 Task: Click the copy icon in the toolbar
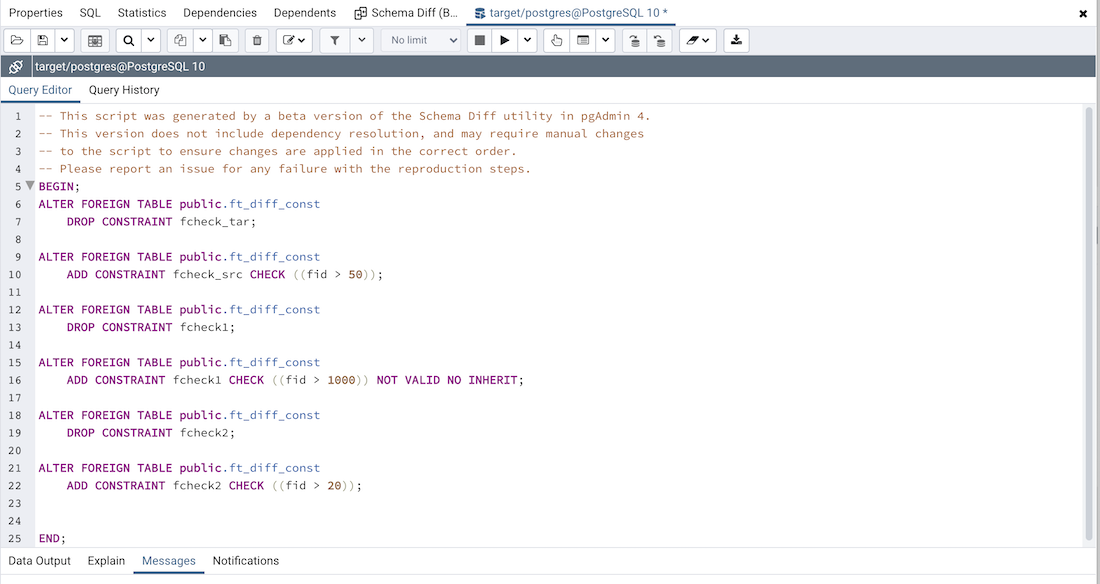[180, 41]
